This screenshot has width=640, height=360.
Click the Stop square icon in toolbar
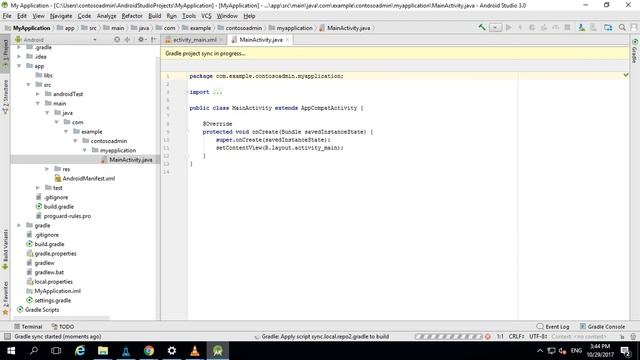(567, 28)
